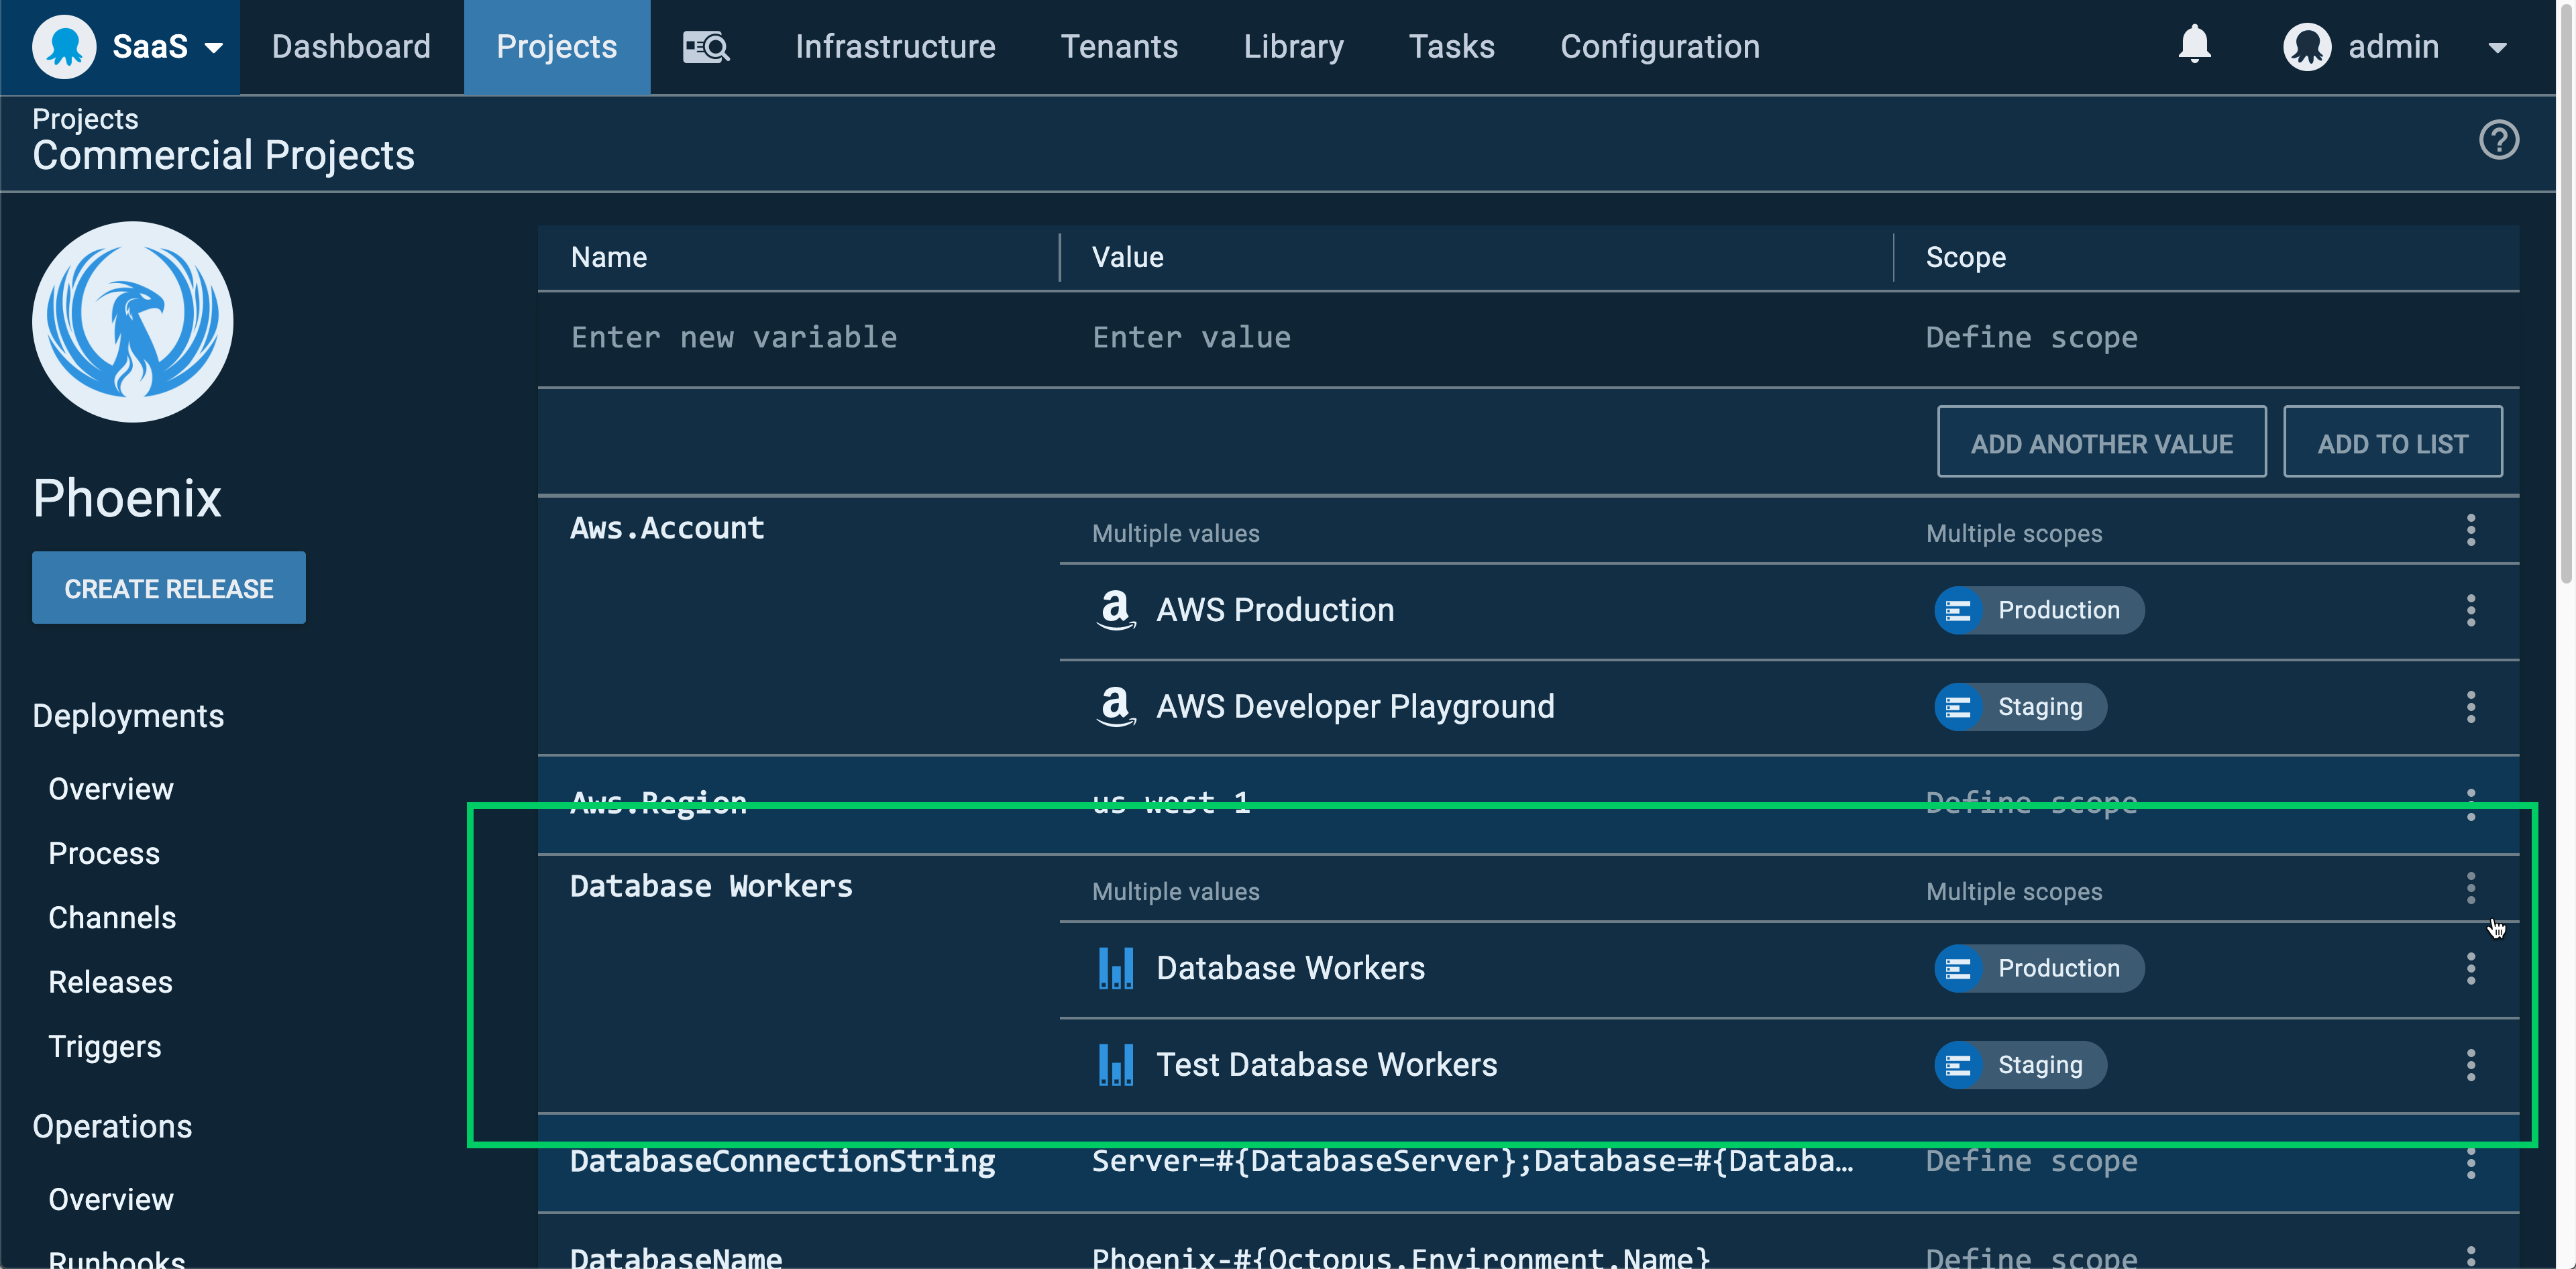
Task: Click the environment icon on the Staging scope chip
Action: [1960, 706]
